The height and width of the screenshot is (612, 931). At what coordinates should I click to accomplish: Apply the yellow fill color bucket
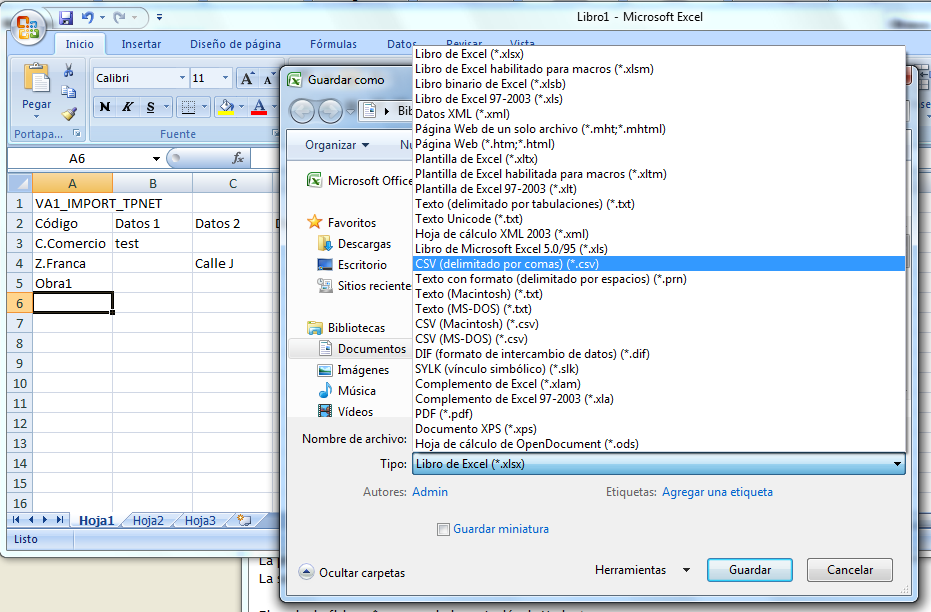click(x=226, y=107)
